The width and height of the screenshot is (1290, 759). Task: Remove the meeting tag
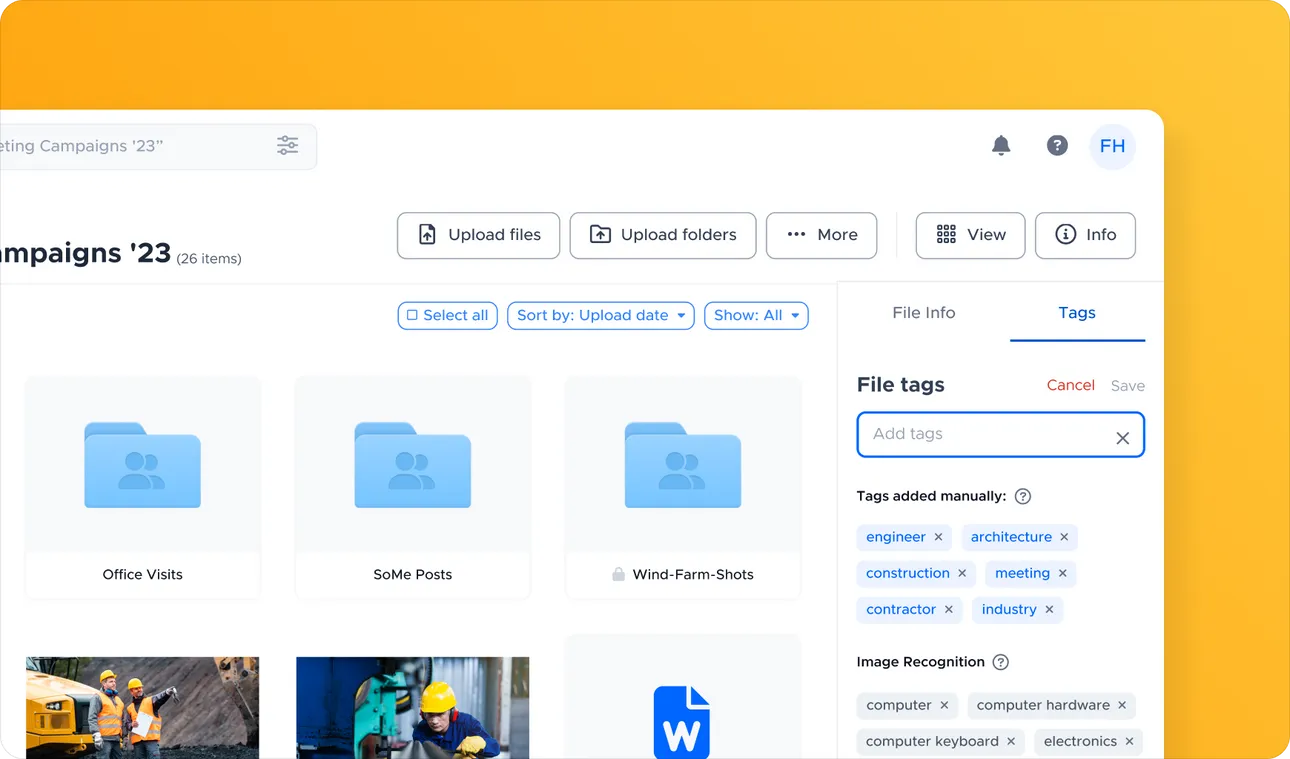(x=1062, y=573)
